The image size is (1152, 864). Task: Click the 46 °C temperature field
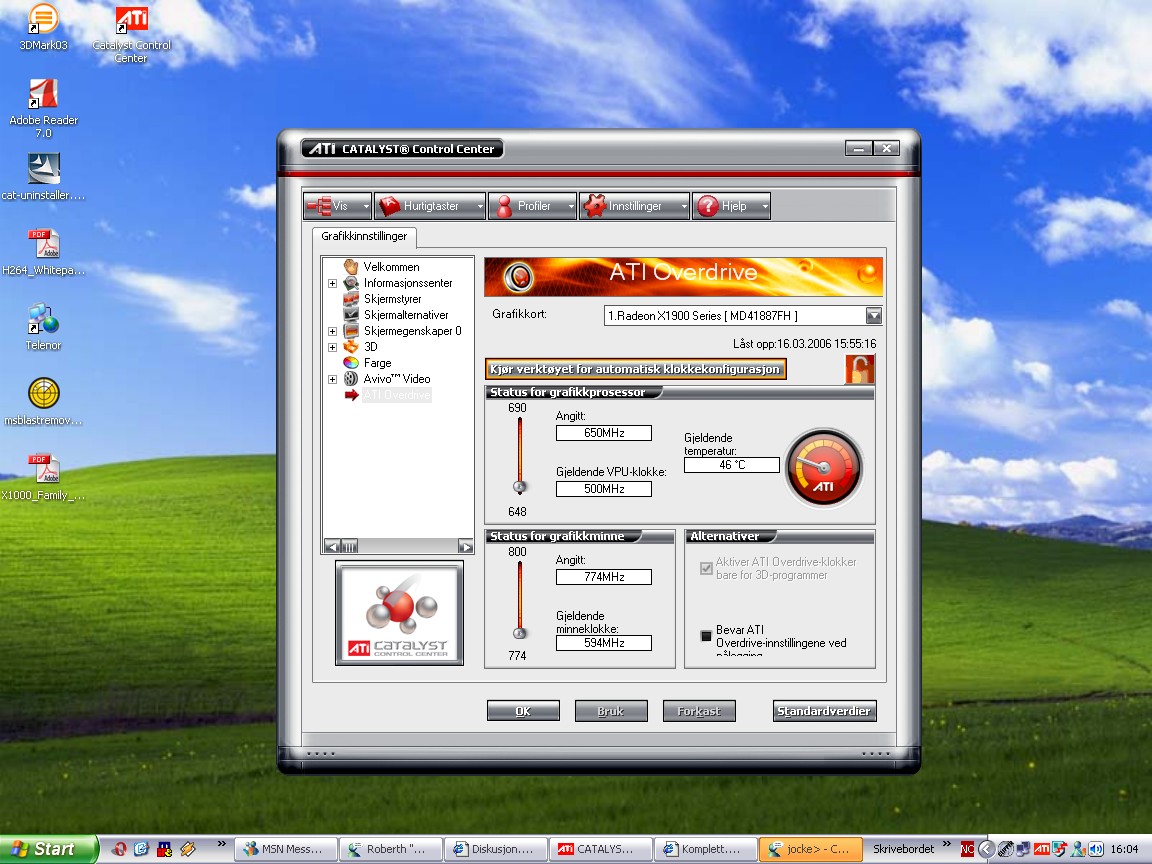pyautogui.click(x=732, y=465)
